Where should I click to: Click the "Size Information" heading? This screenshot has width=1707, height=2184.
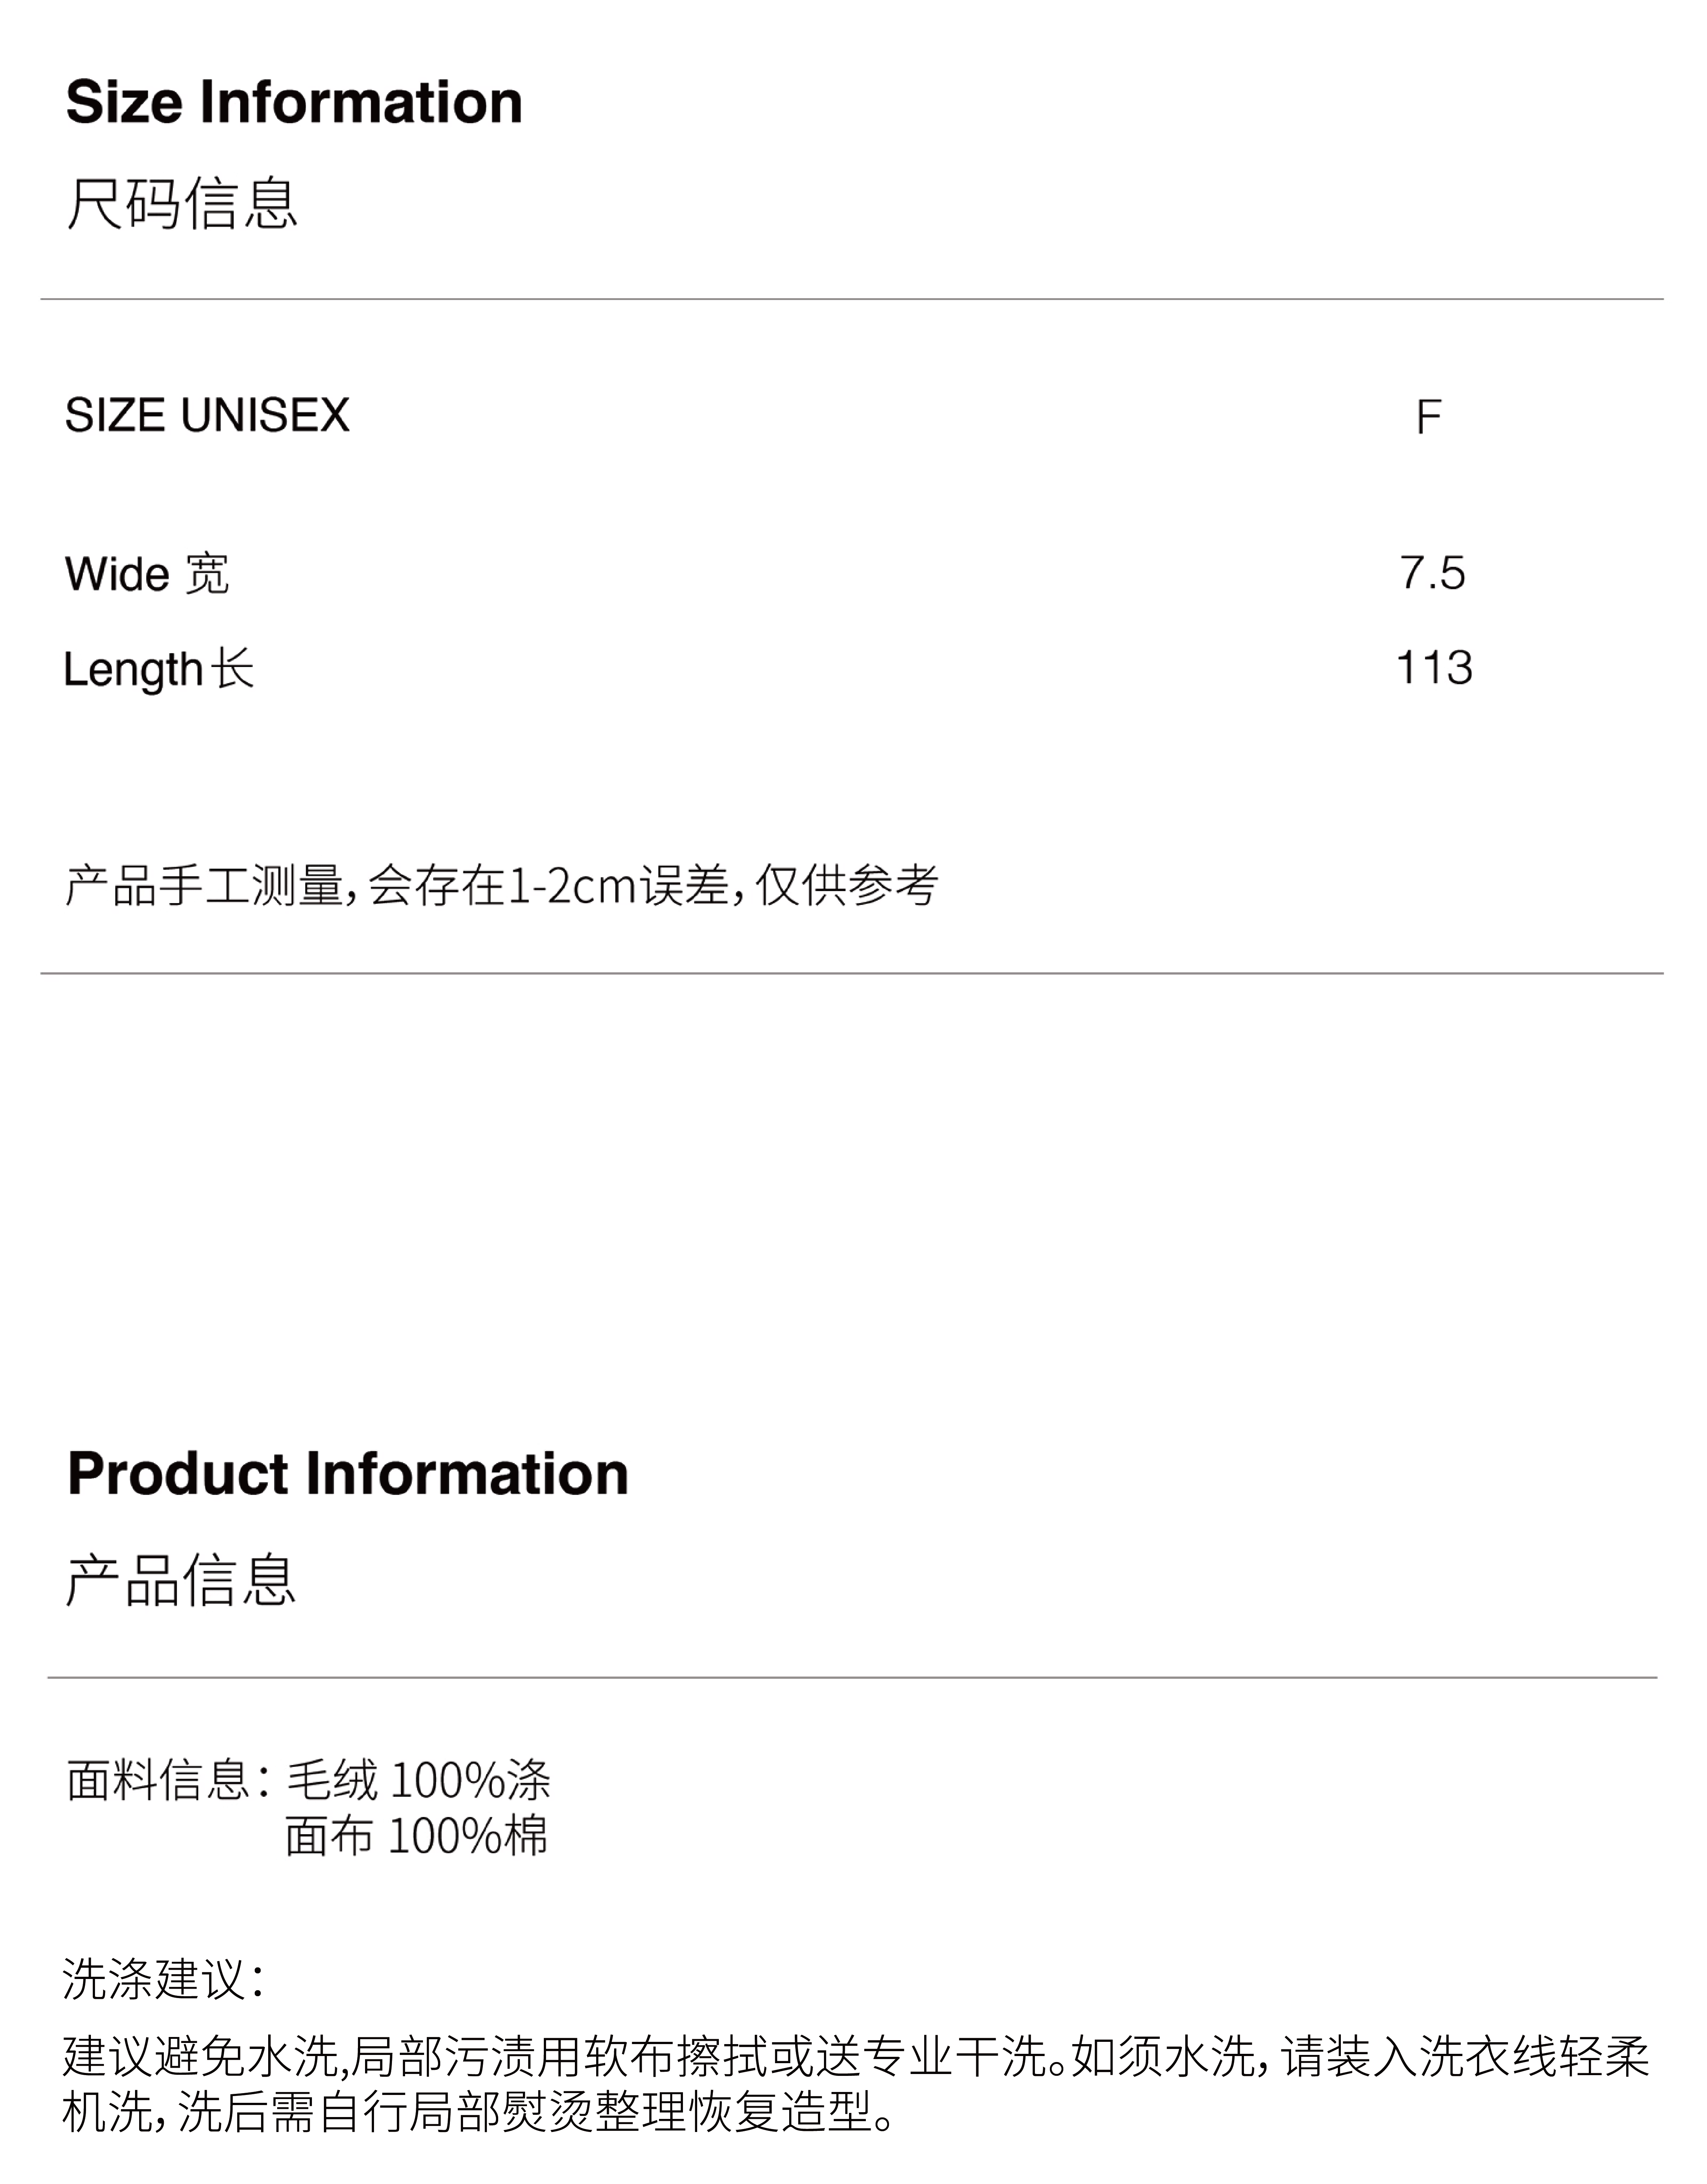pyautogui.click(x=294, y=102)
